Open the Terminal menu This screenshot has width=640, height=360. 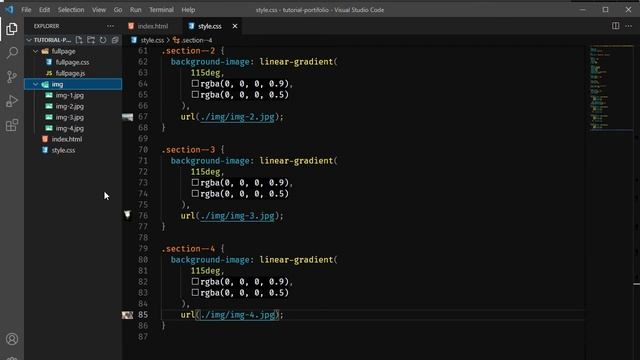(x=161, y=10)
